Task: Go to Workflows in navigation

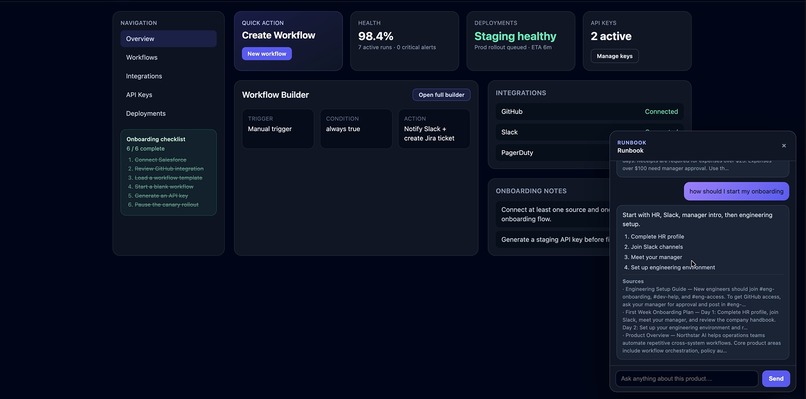Action: coord(169,58)
